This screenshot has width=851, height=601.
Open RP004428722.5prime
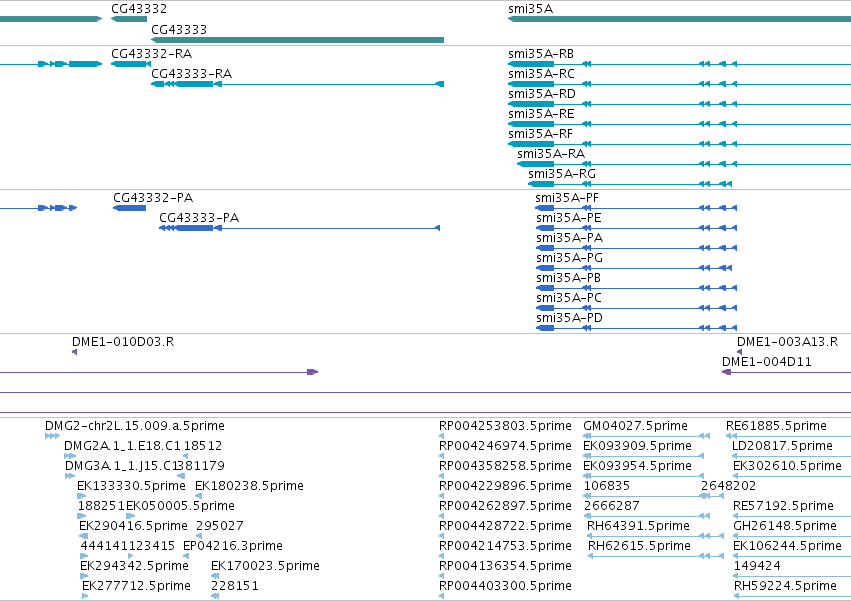[x=505, y=526]
